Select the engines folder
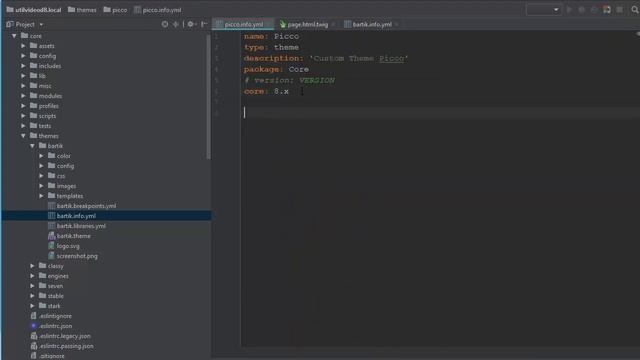640x360 pixels. 54,276
